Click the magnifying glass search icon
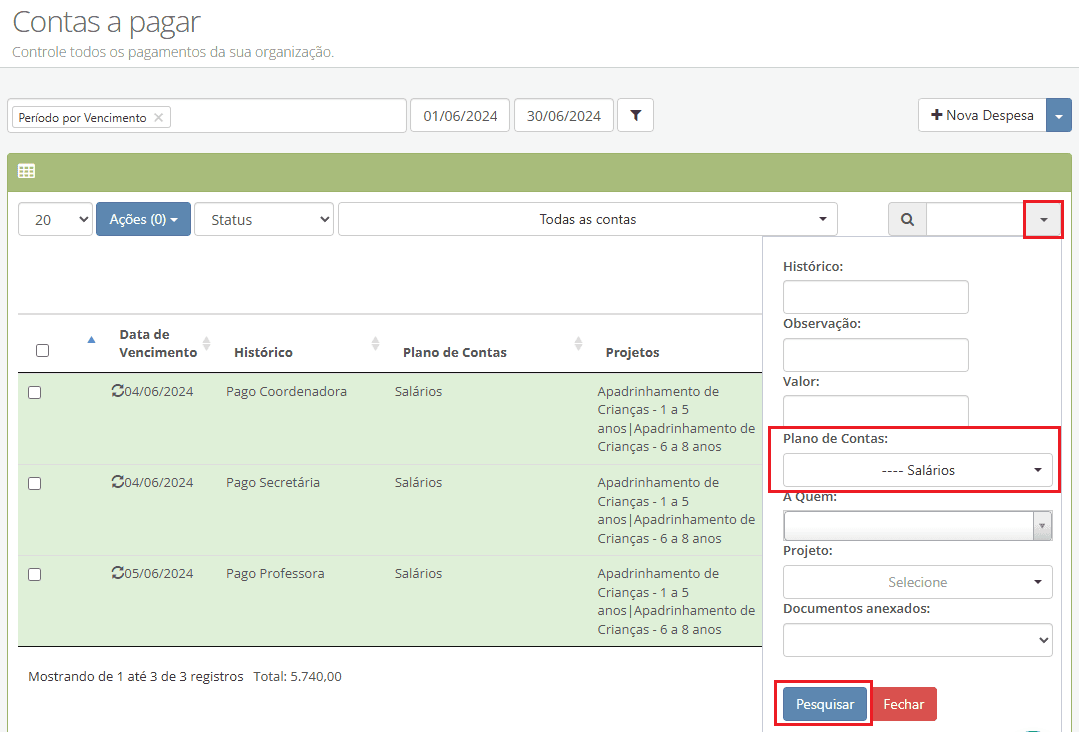Image resolution: width=1079 pixels, height=732 pixels. click(908, 219)
